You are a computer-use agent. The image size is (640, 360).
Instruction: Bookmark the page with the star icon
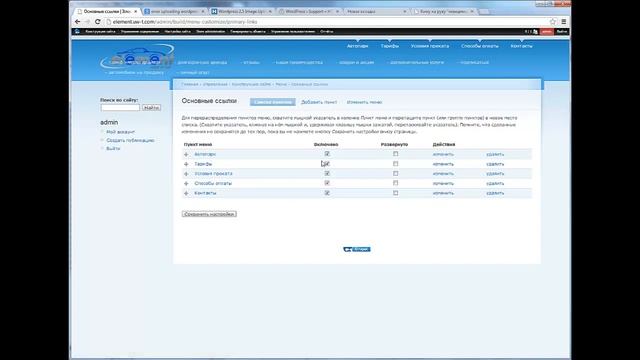[x=553, y=22]
